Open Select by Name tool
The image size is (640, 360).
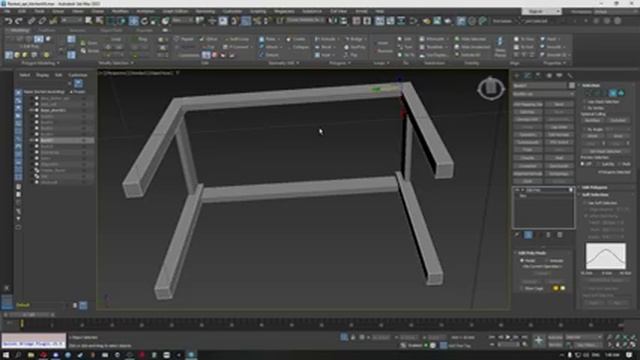click(x=99, y=21)
